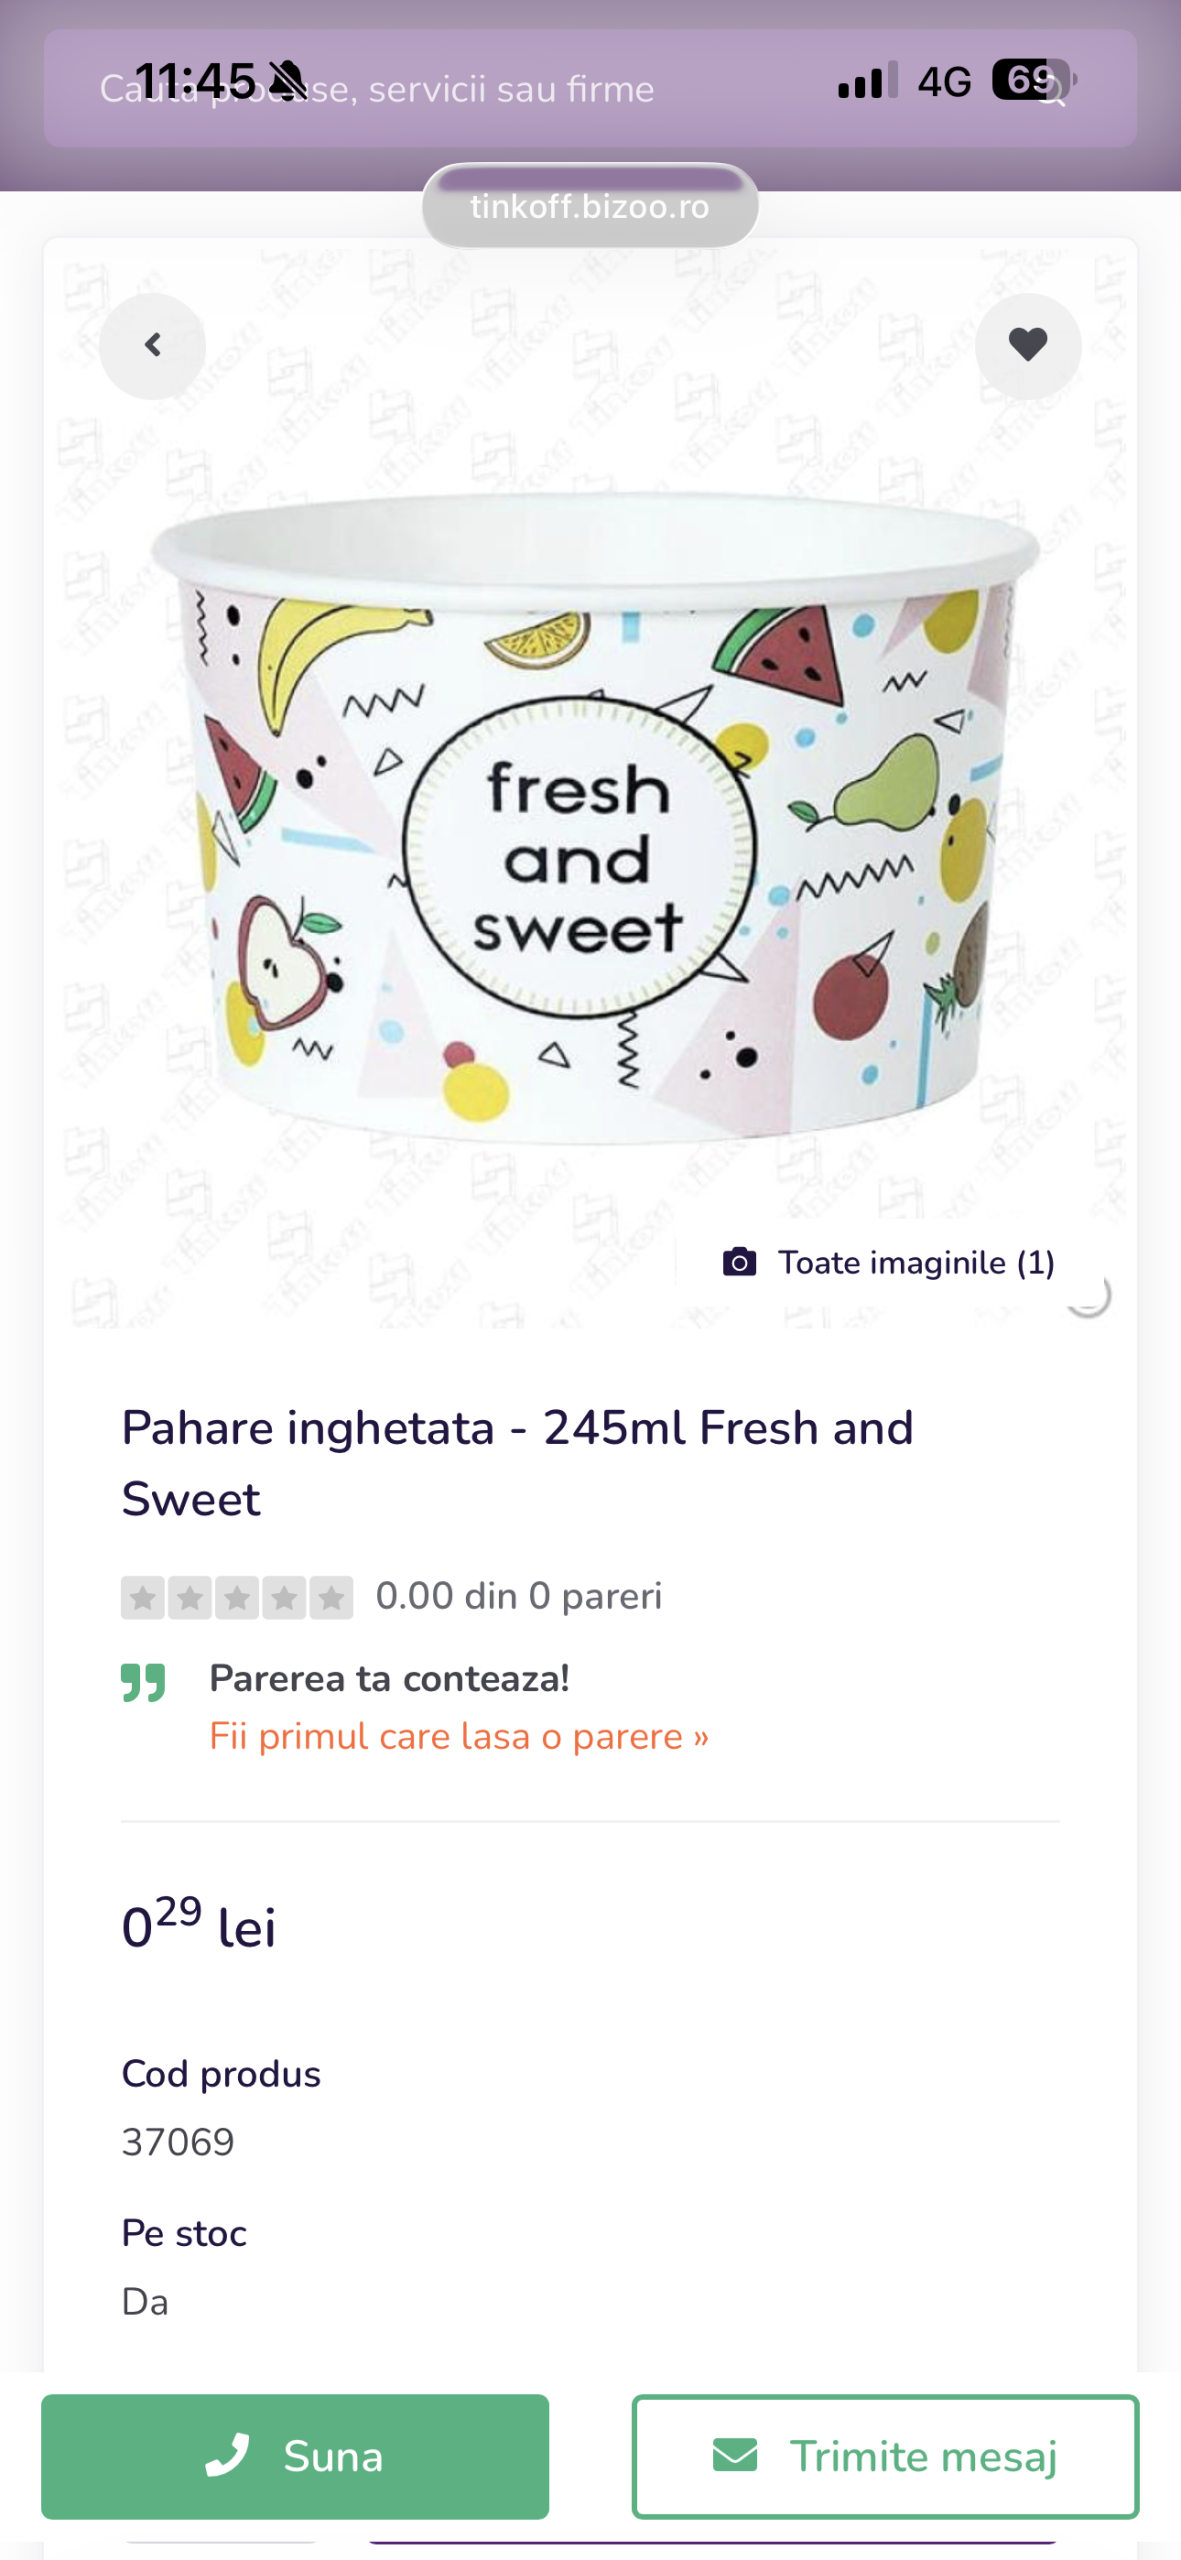Tap the battery indicator in status bar

click(1031, 80)
